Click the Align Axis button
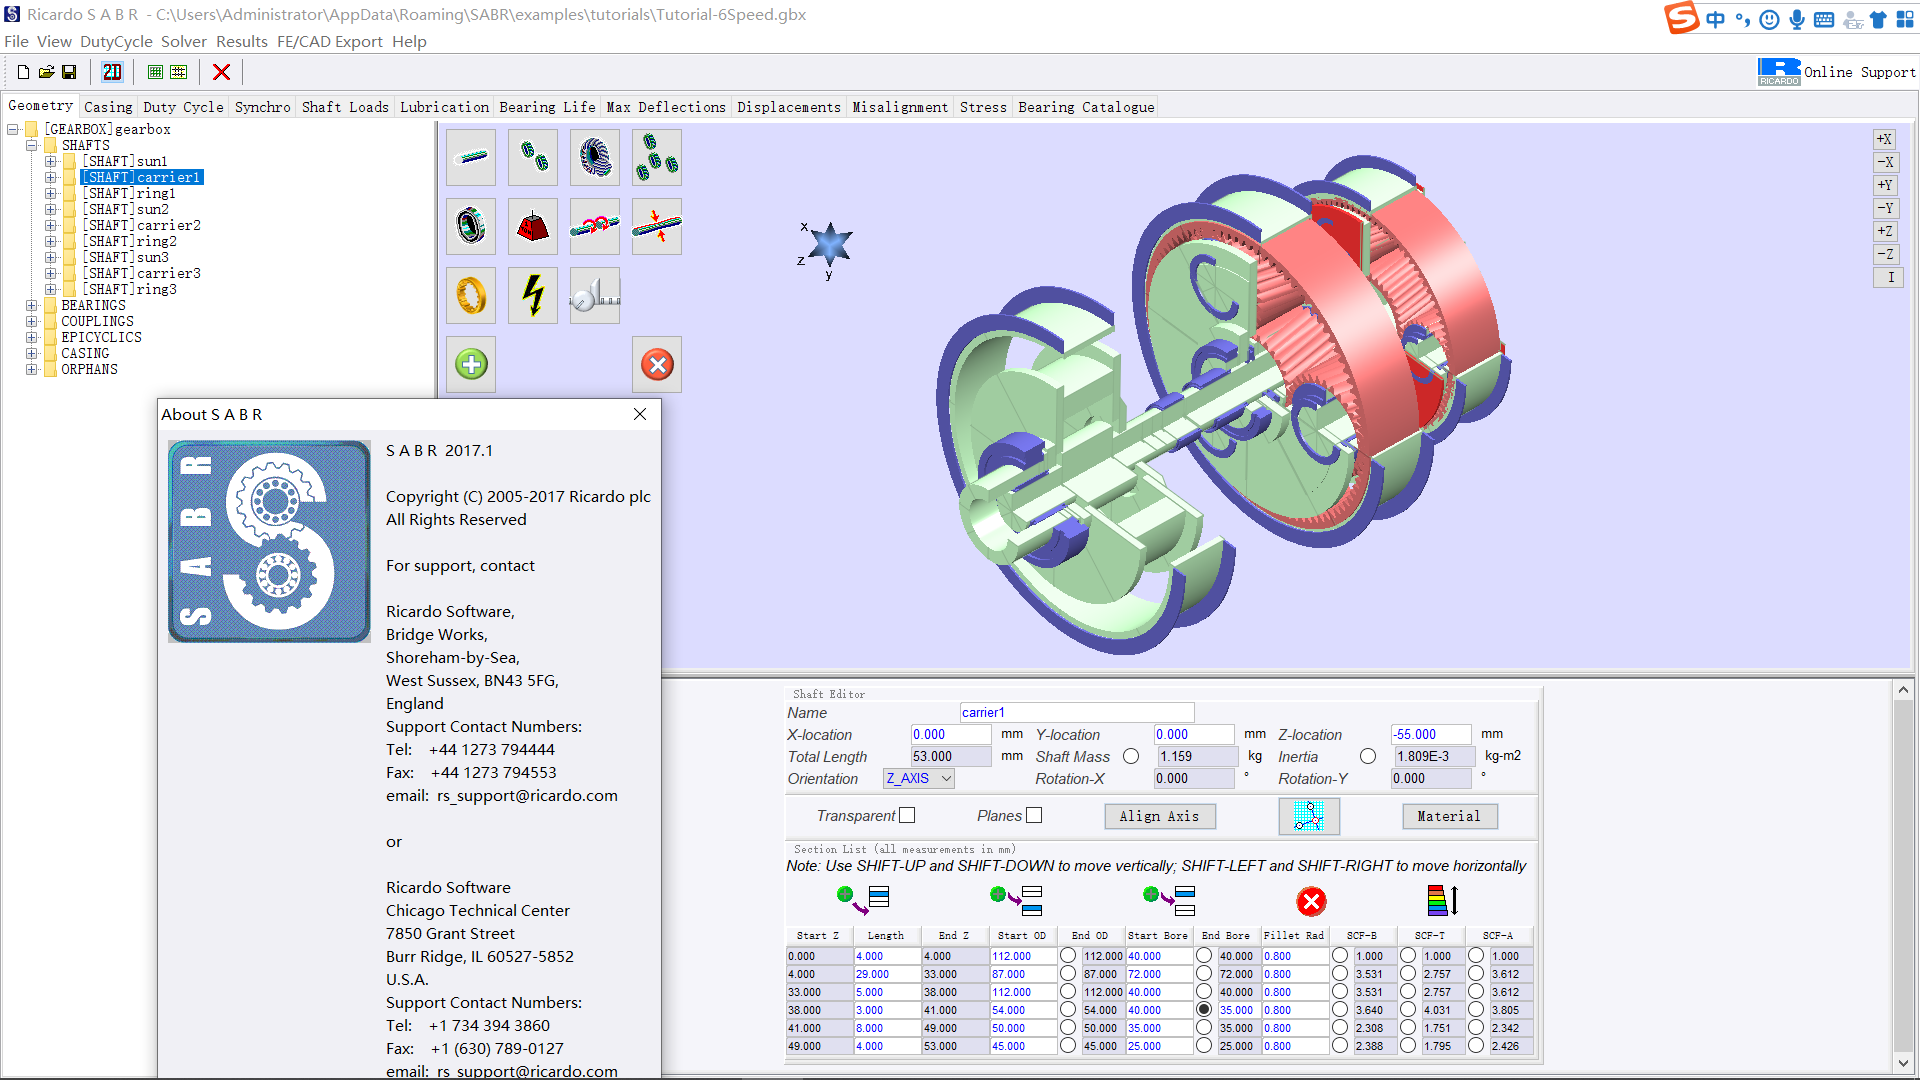Viewport: 1920px width, 1080px height. (x=1159, y=816)
